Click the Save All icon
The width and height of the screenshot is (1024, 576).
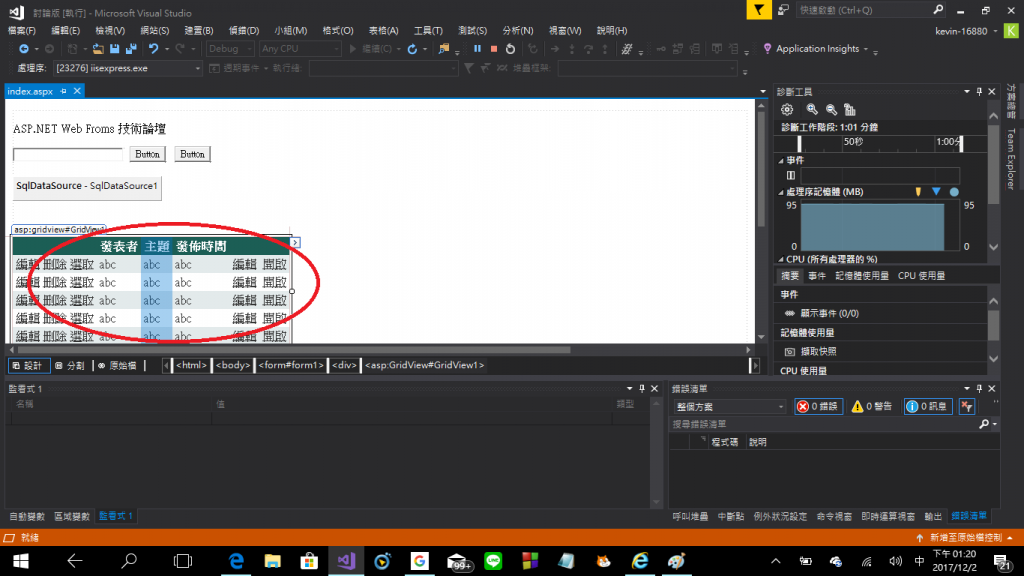[131, 49]
